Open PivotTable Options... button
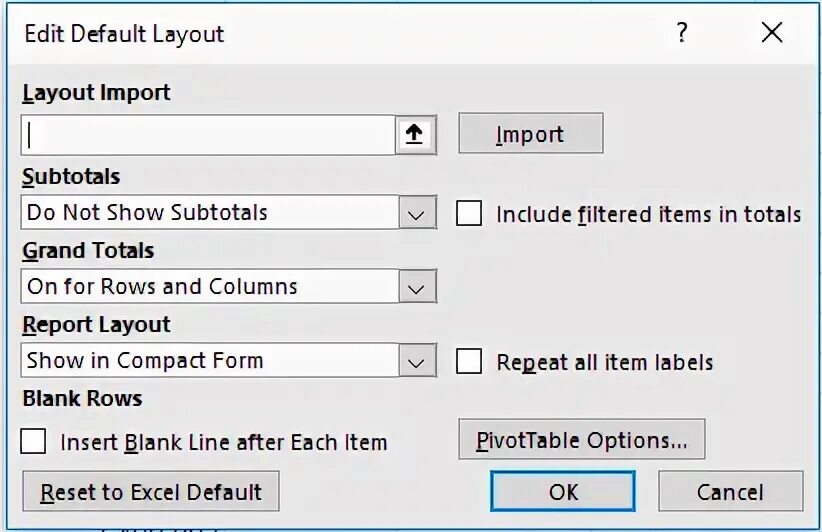Image resolution: width=822 pixels, height=532 pixels. (x=581, y=439)
